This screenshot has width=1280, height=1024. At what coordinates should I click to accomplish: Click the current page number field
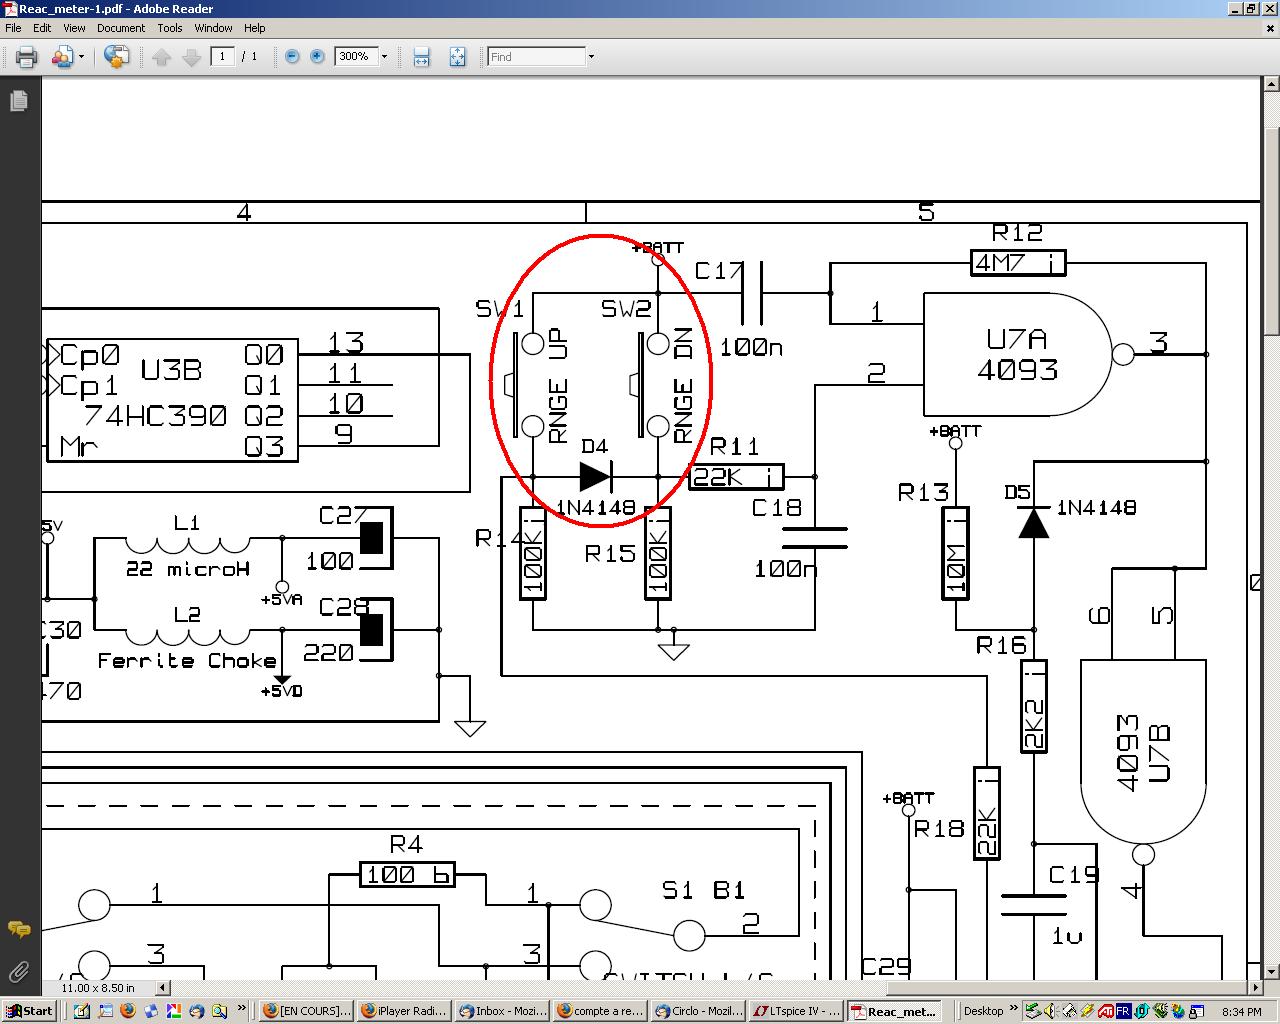[222, 57]
